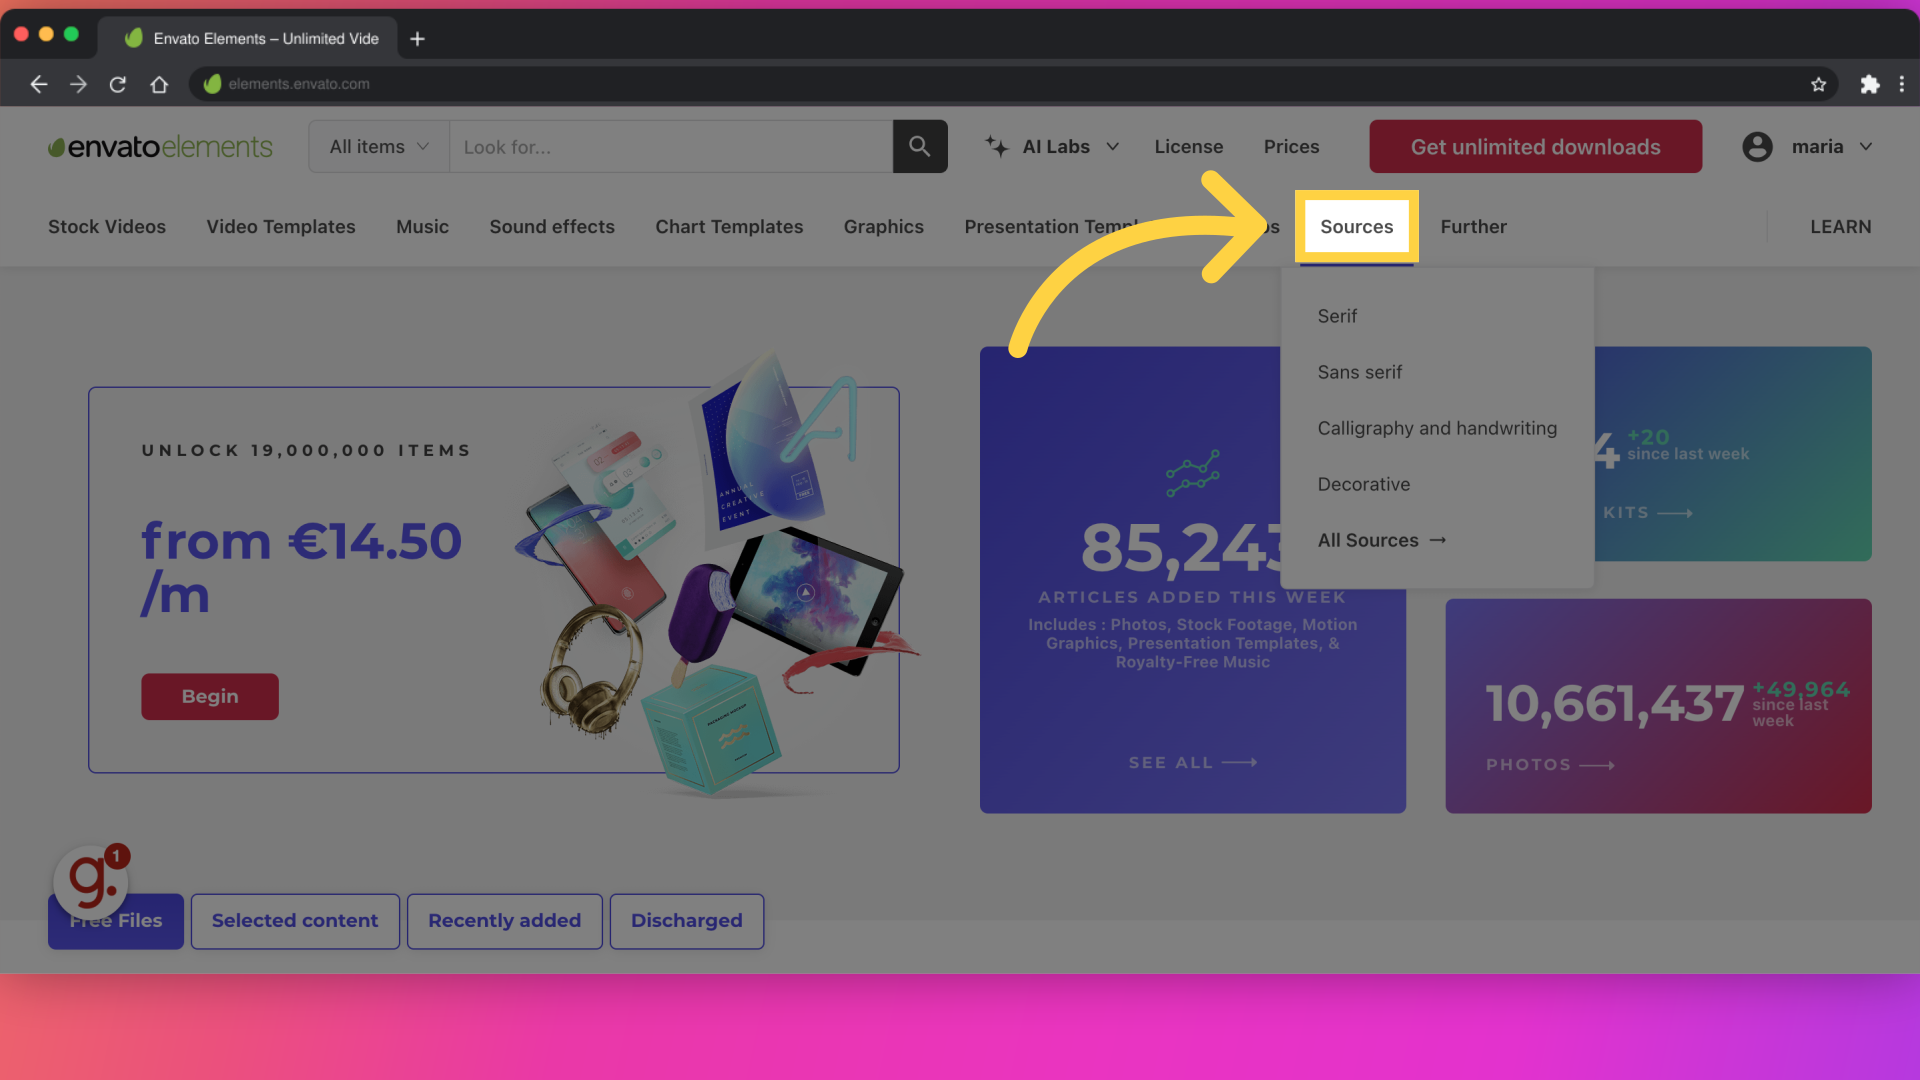Click the browser forward arrow
Image resolution: width=1920 pixels, height=1080 pixels.
(78, 85)
